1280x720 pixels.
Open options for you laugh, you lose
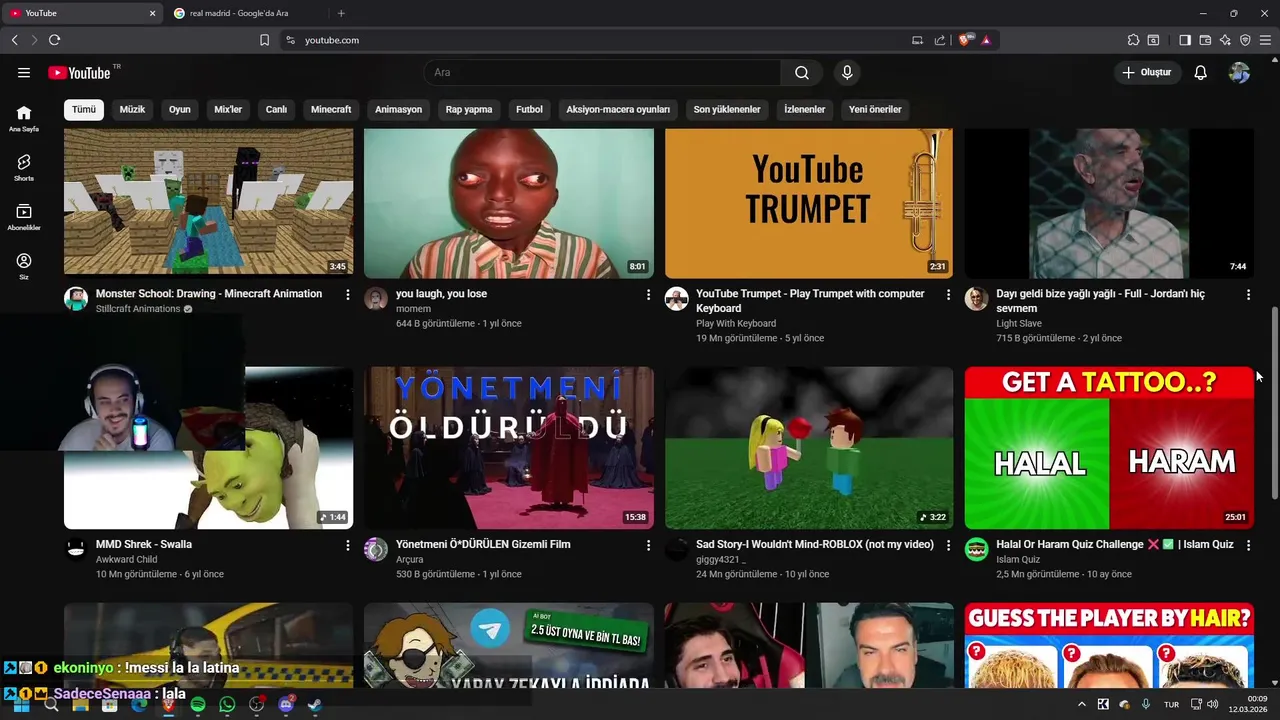click(x=648, y=295)
